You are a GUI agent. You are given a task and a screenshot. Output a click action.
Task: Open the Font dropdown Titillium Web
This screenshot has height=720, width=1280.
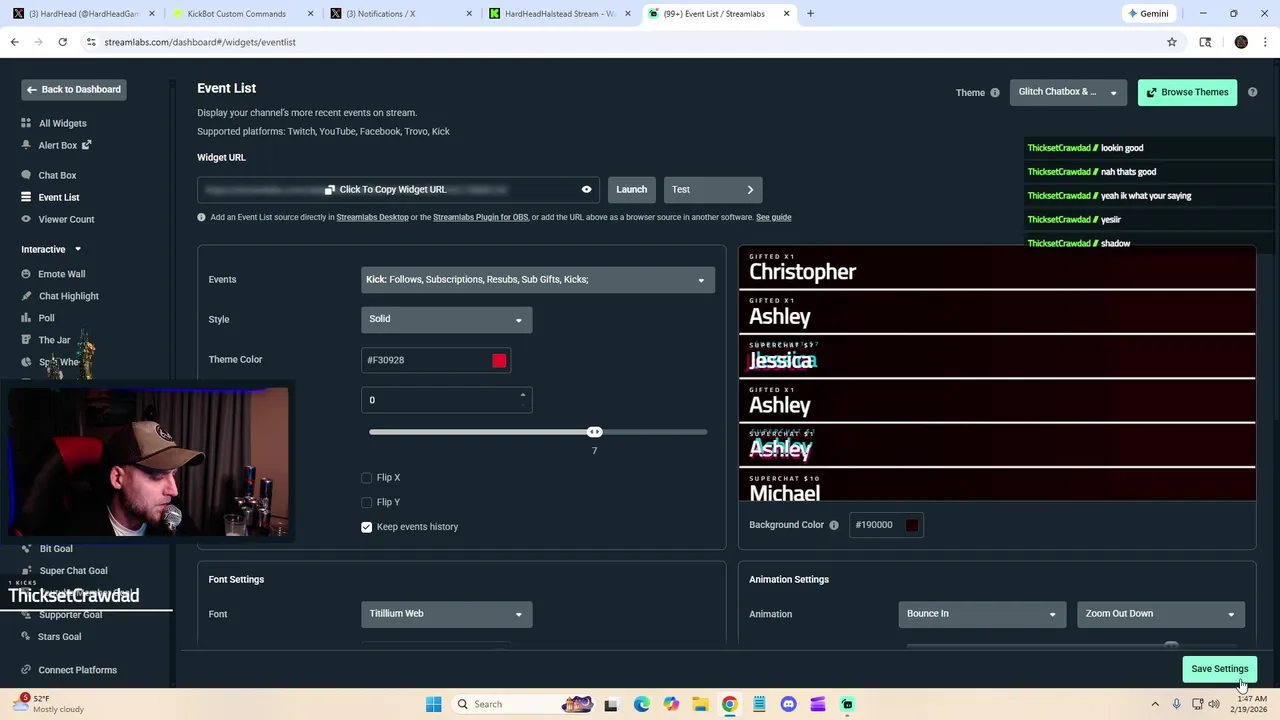[446, 614]
